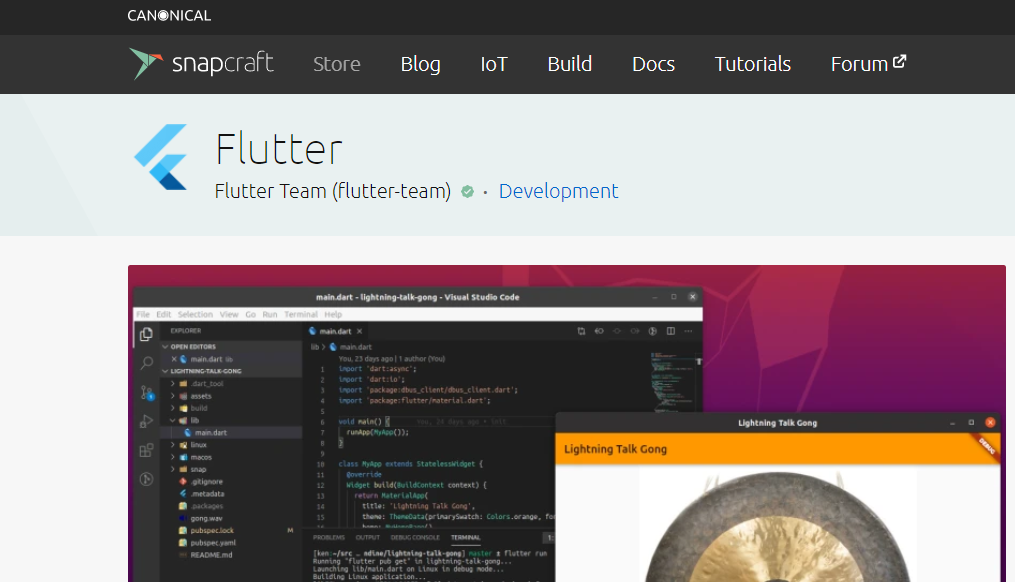This screenshot has height=582, width=1015.
Task: Click the external-link icon beside Forum
Action: pyautogui.click(x=899, y=62)
